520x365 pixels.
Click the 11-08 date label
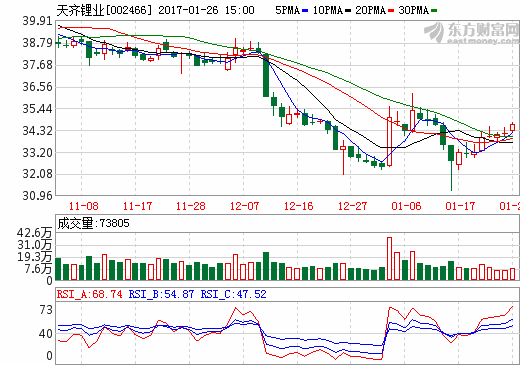83,206
